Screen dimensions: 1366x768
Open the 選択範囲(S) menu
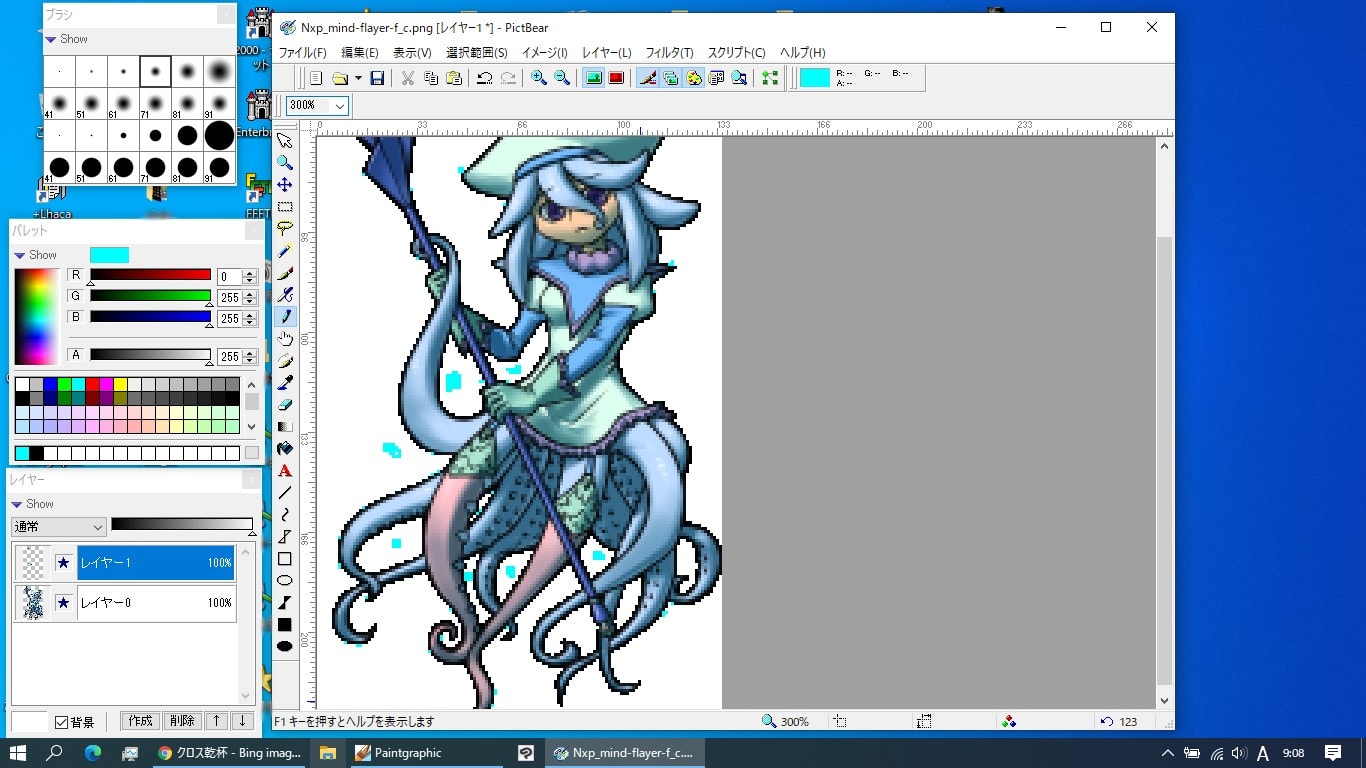(x=476, y=53)
